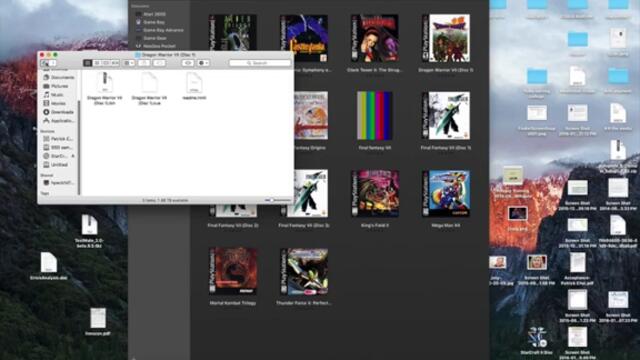Open Downloads in the Finder sidebar
Screen dimensions: 640x360
[59, 112]
